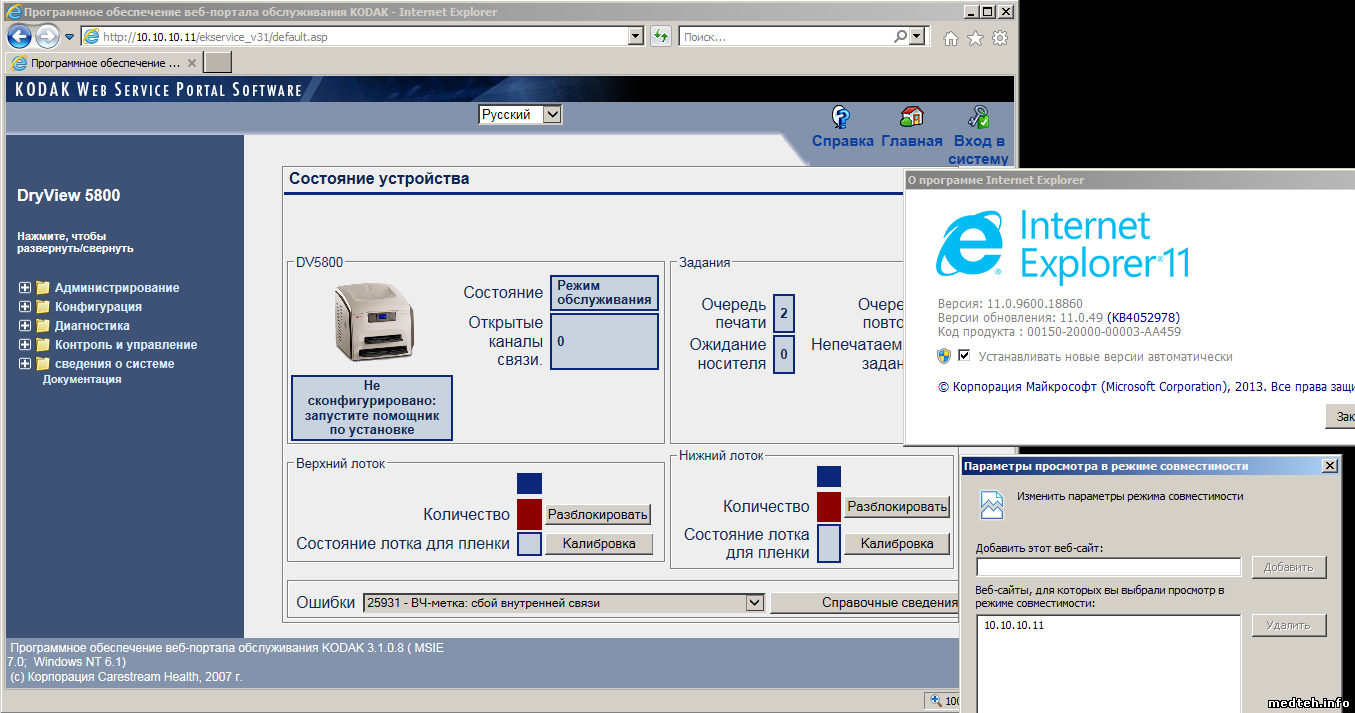Image resolution: width=1355 pixels, height=713 pixels.
Task: Expand the Диагностика tree node
Action: [x=25, y=326]
